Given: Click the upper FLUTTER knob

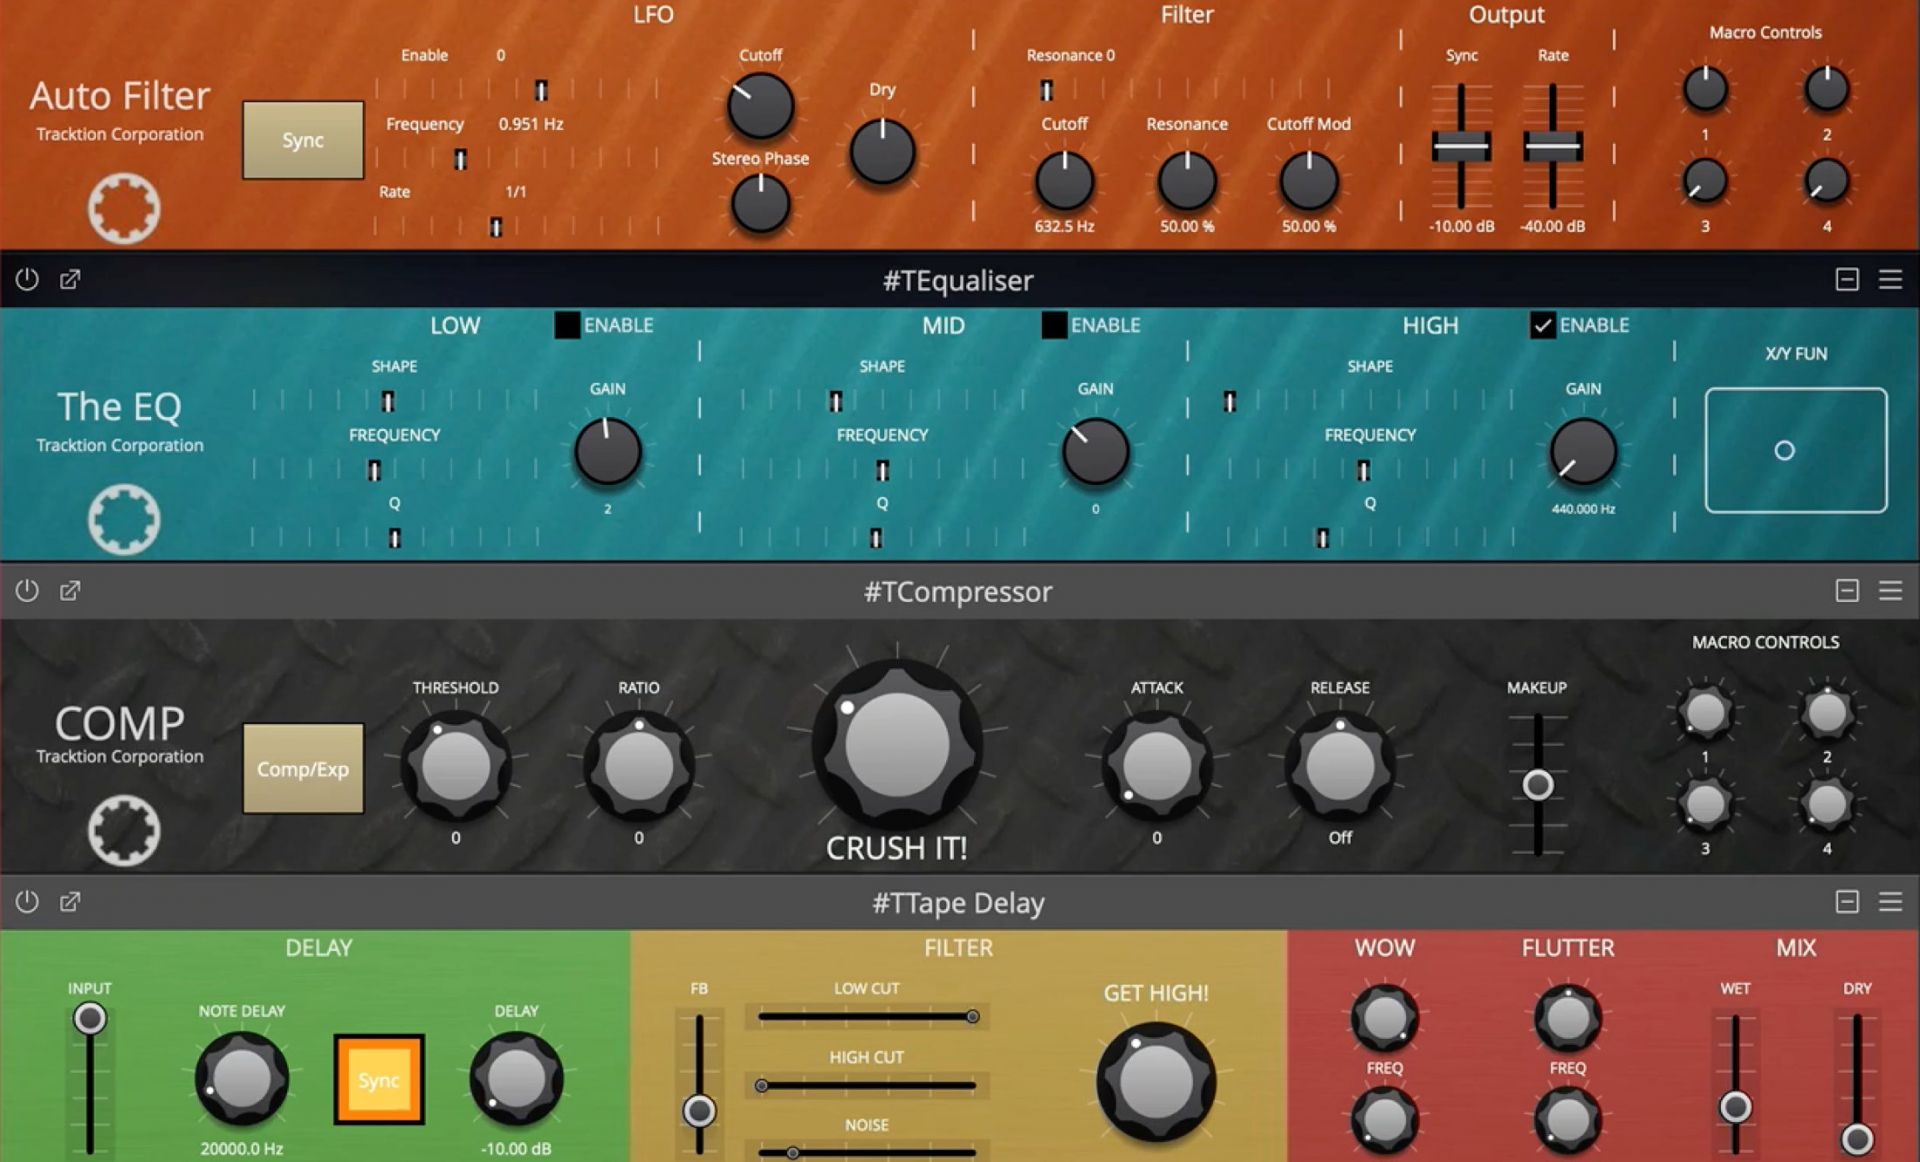Looking at the screenshot, I should point(1568,1019).
